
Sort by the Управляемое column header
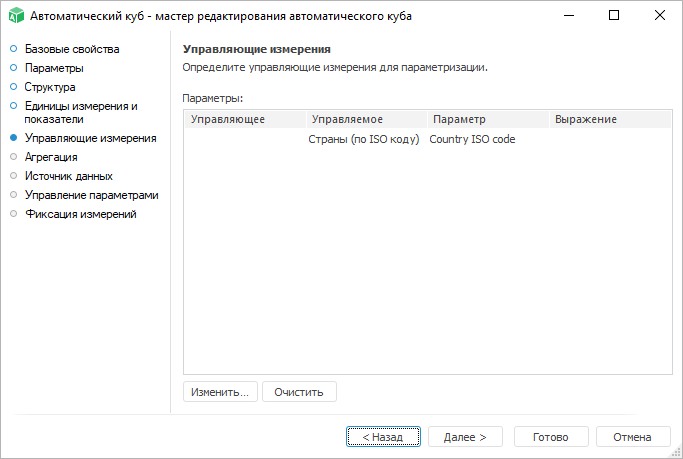366,119
